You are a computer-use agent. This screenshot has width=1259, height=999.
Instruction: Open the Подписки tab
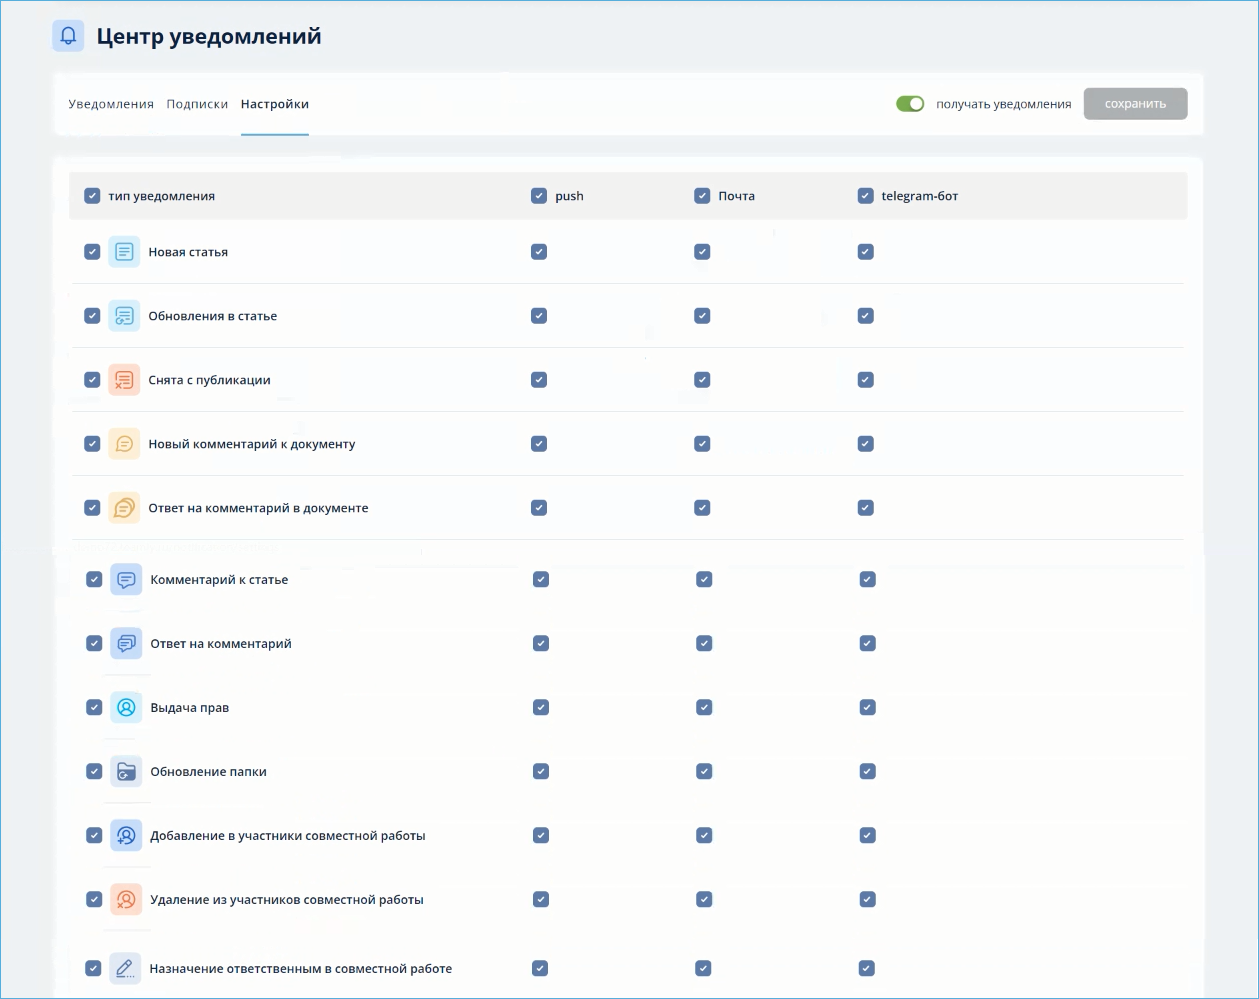(197, 103)
